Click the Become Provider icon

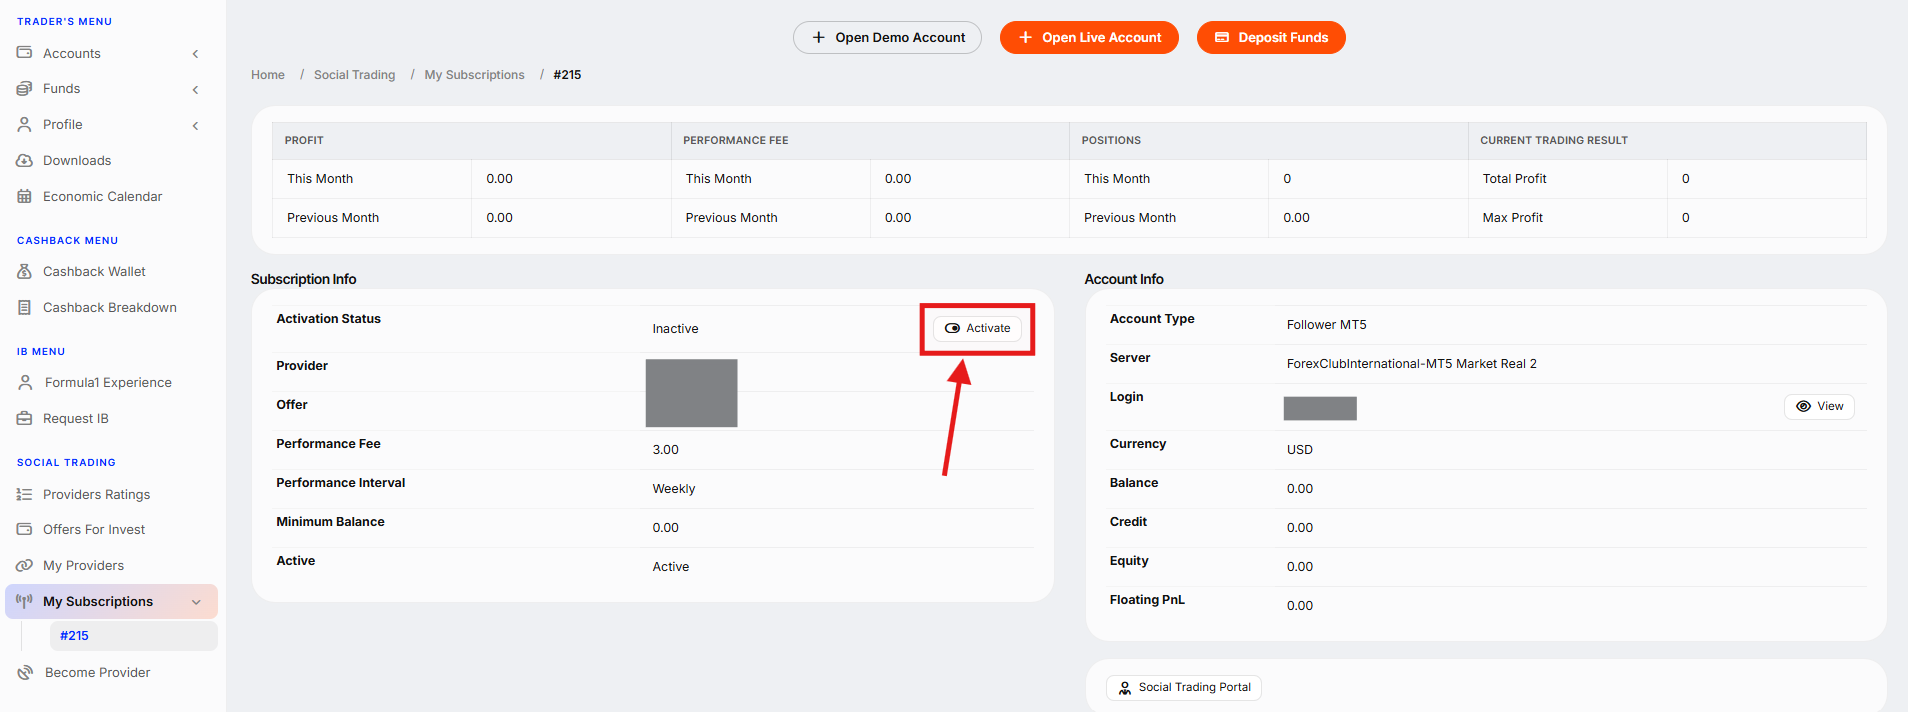pyautogui.click(x=25, y=672)
